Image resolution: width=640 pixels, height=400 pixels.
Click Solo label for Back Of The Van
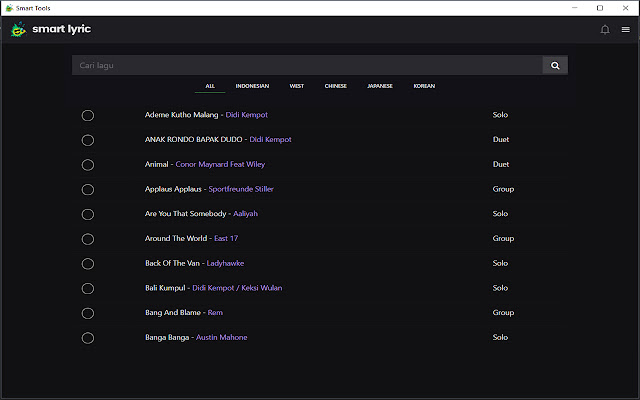click(500, 263)
